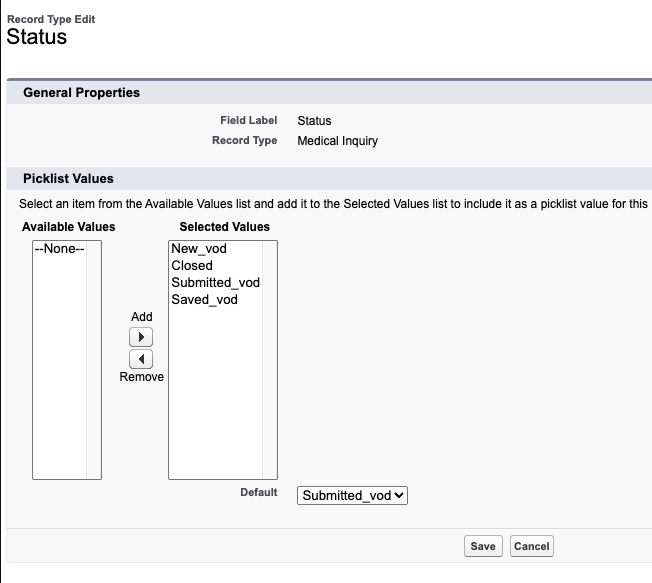Select --None-- in Available Values
The width and height of the screenshot is (652, 583).
pyautogui.click(x=60, y=249)
